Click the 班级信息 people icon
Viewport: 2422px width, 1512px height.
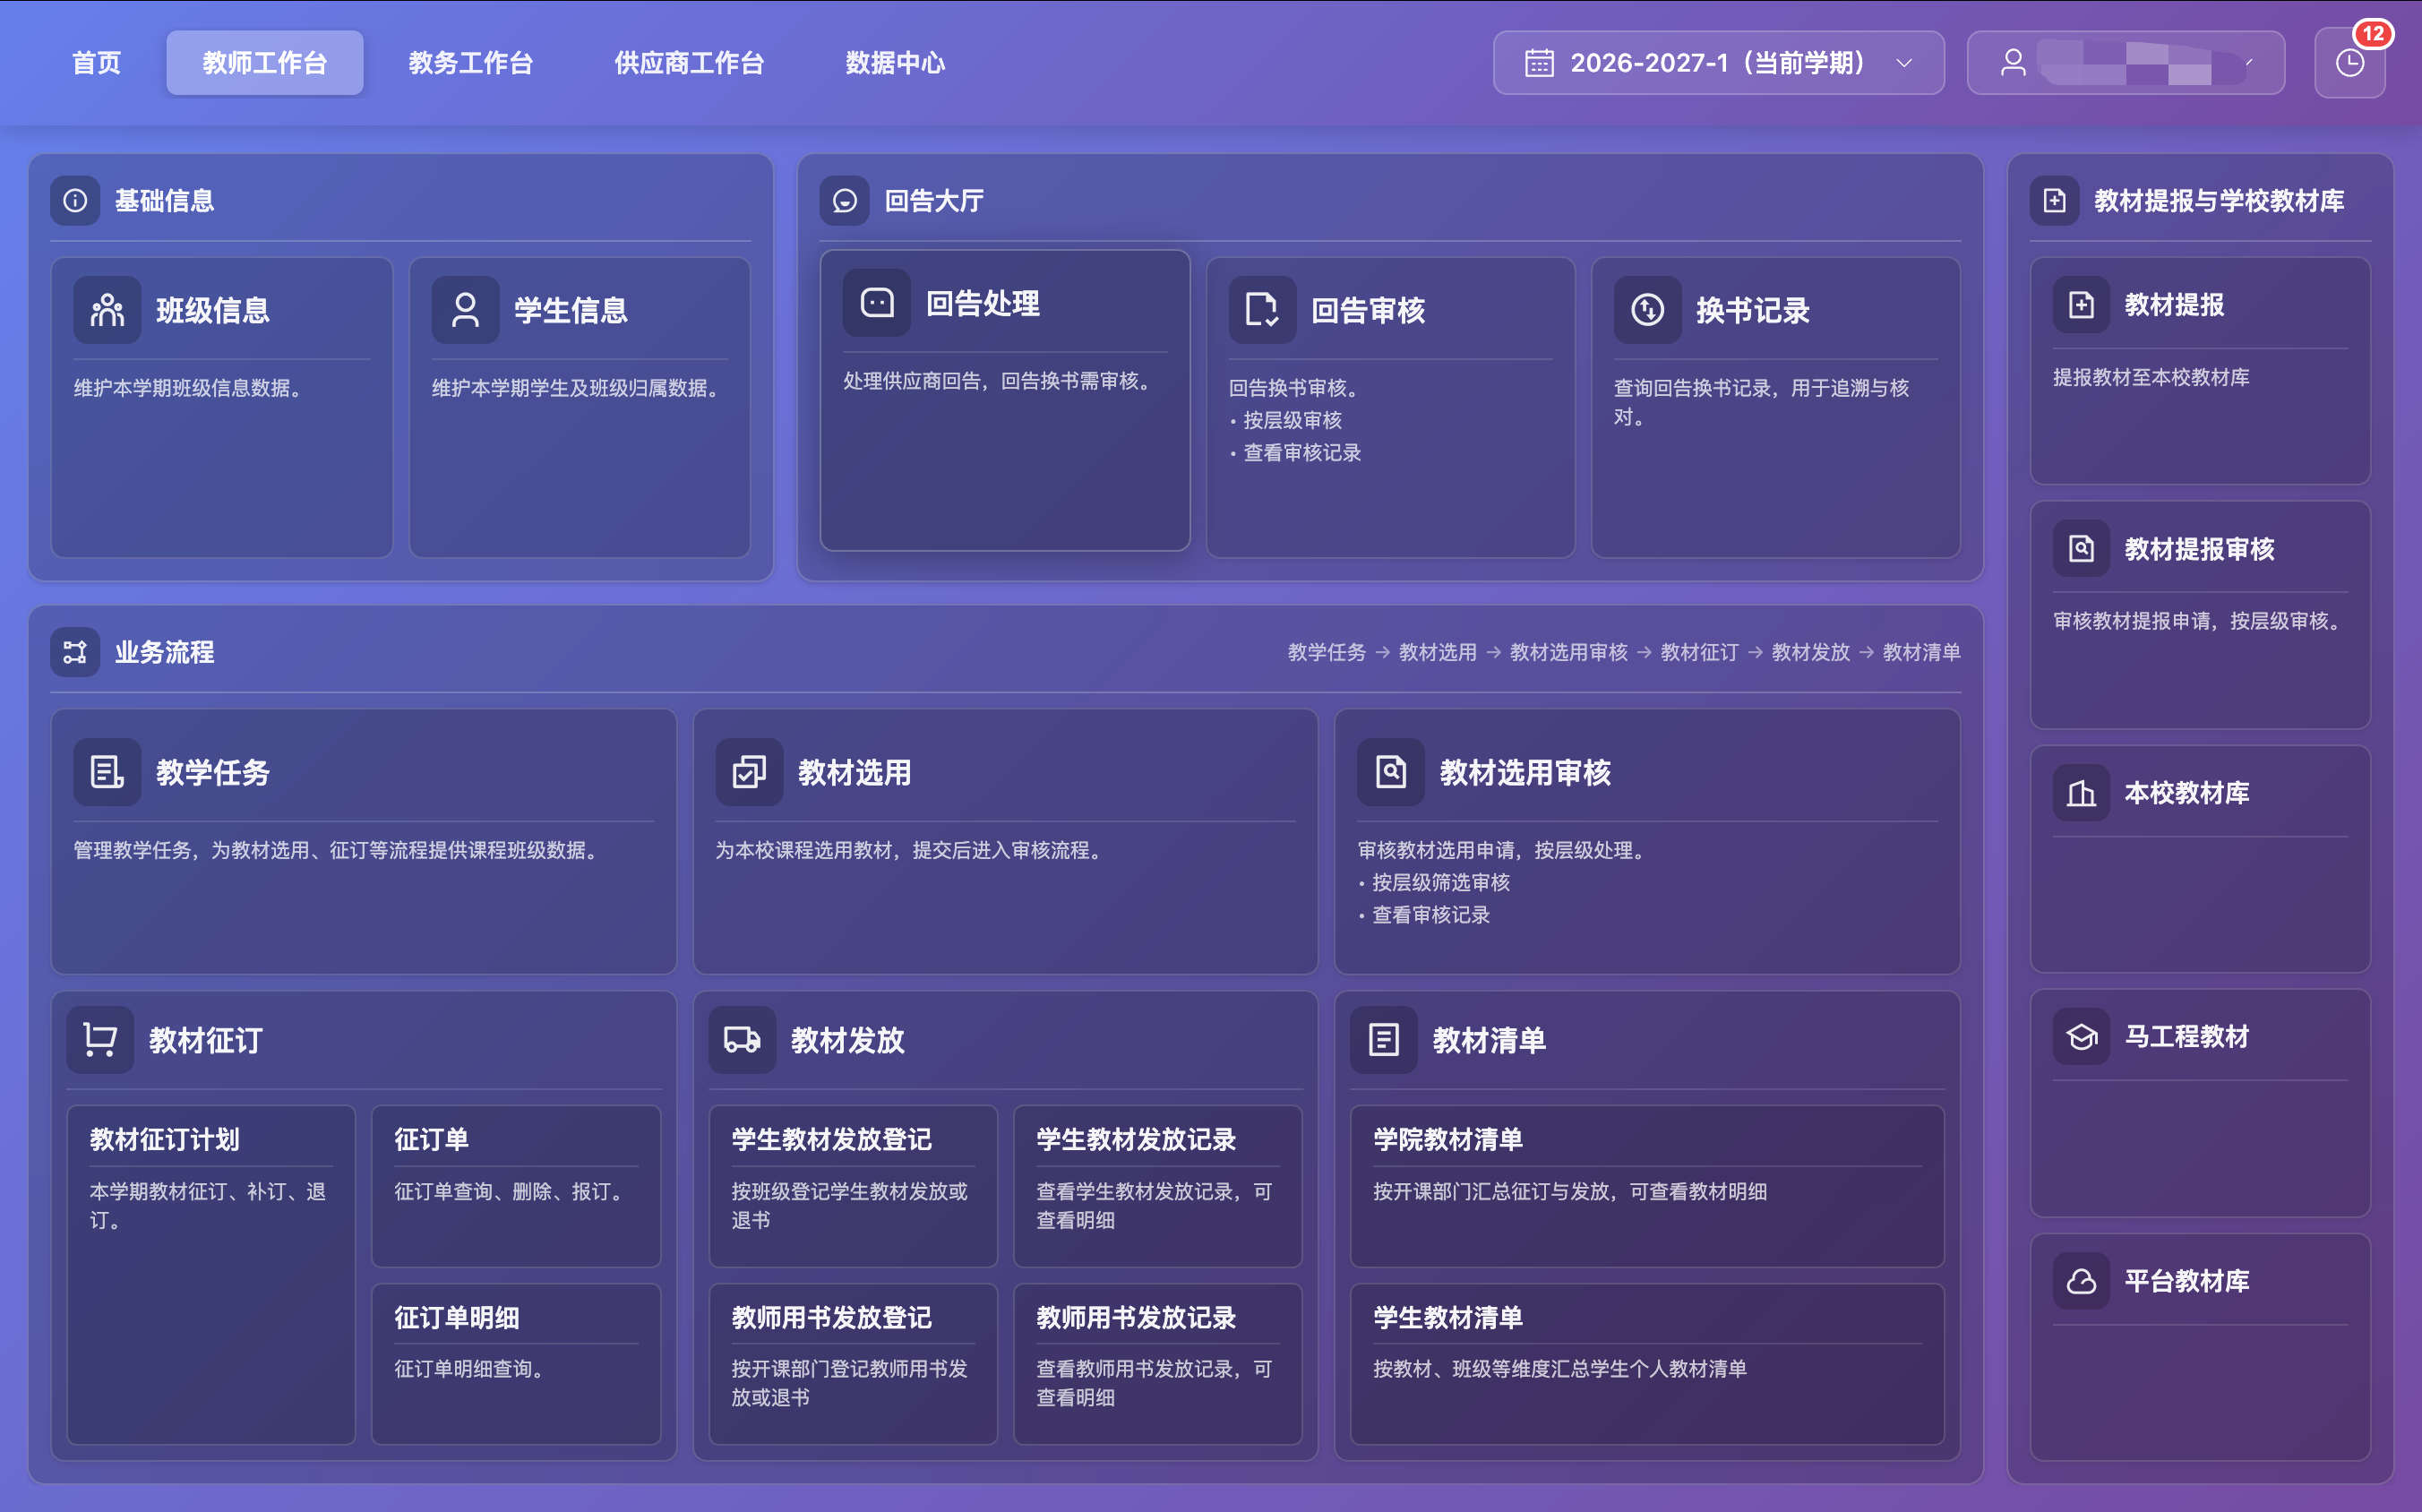[x=107, y=310]
